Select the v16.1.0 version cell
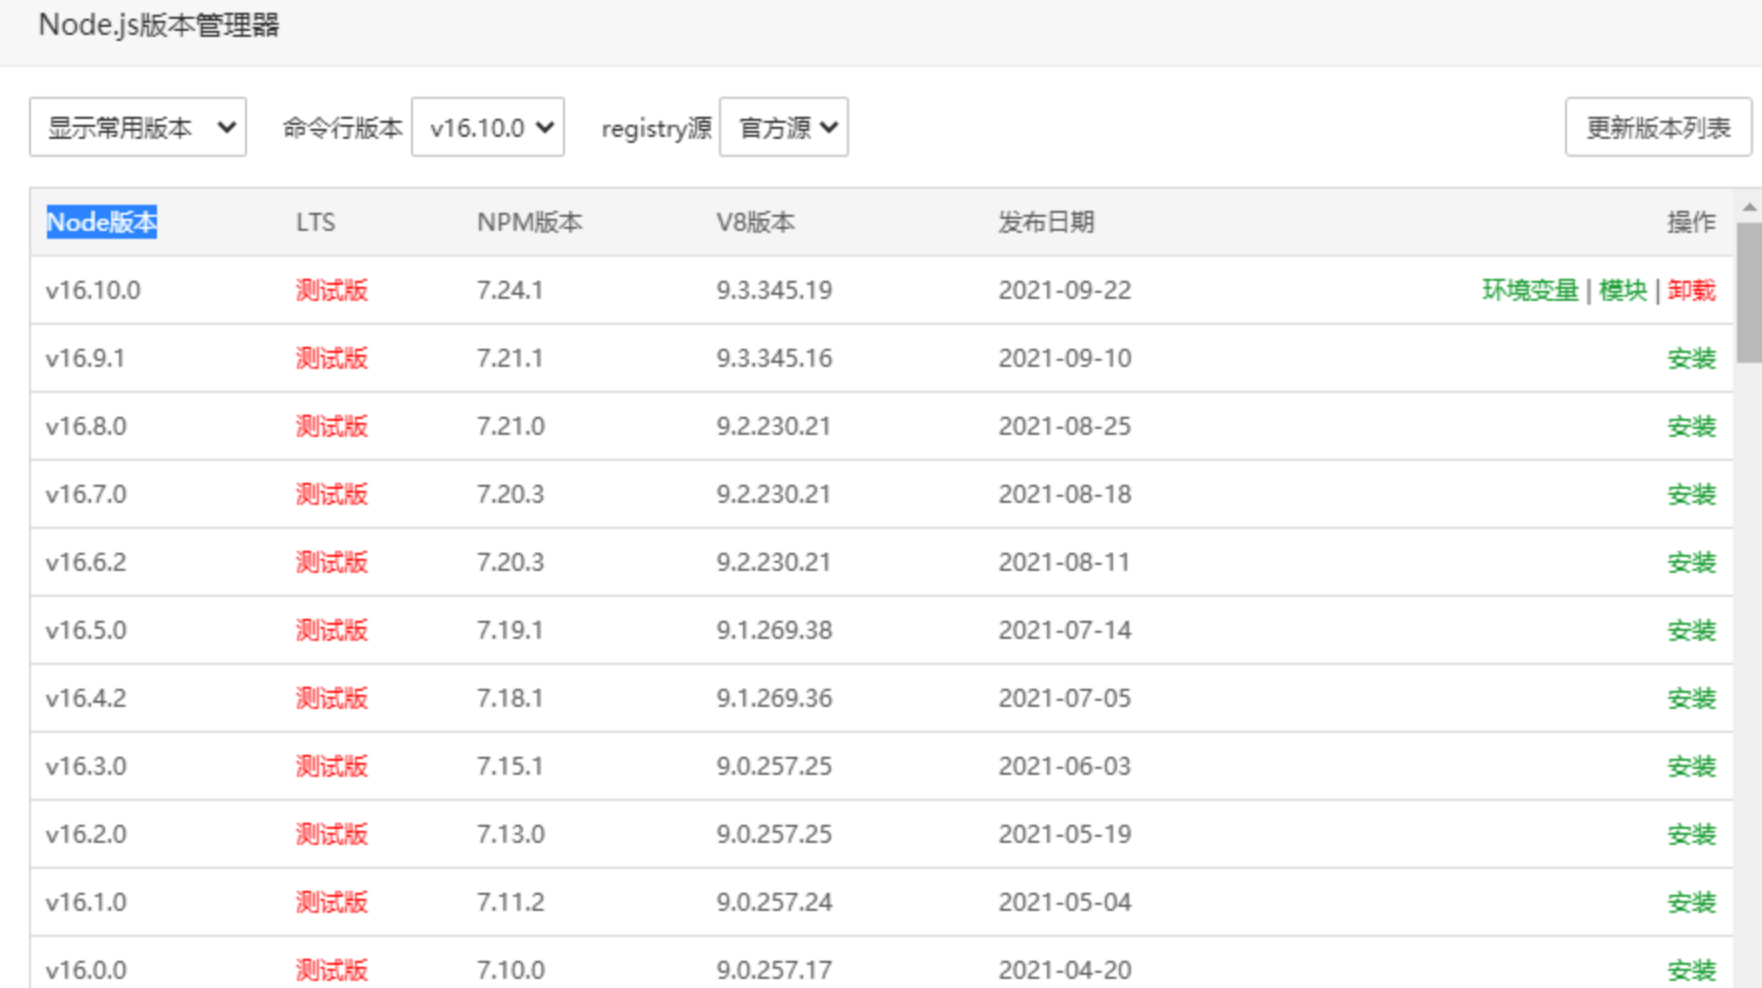 coord(86,902)
